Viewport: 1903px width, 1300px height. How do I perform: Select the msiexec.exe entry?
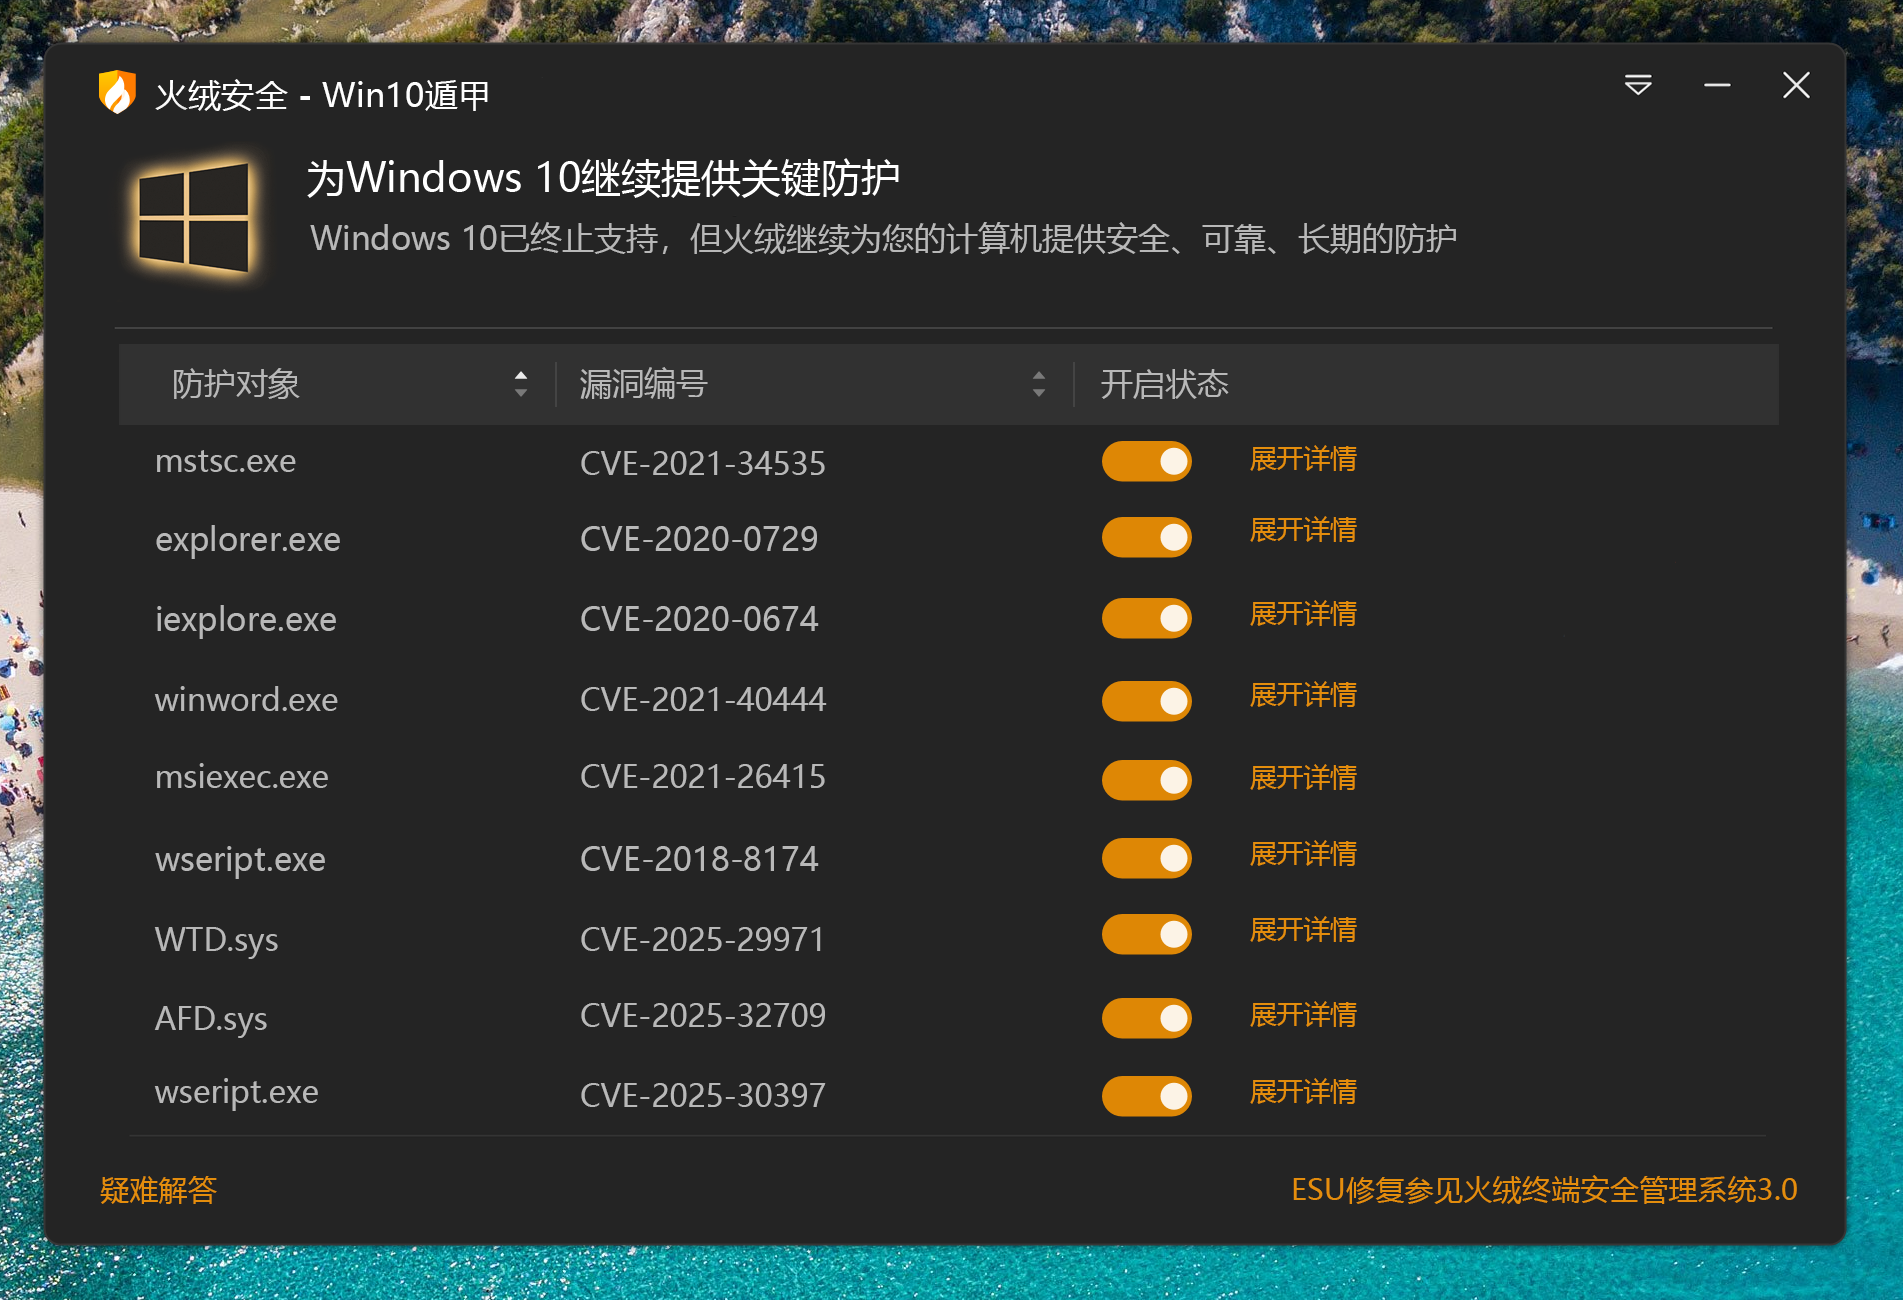[242, 777]
